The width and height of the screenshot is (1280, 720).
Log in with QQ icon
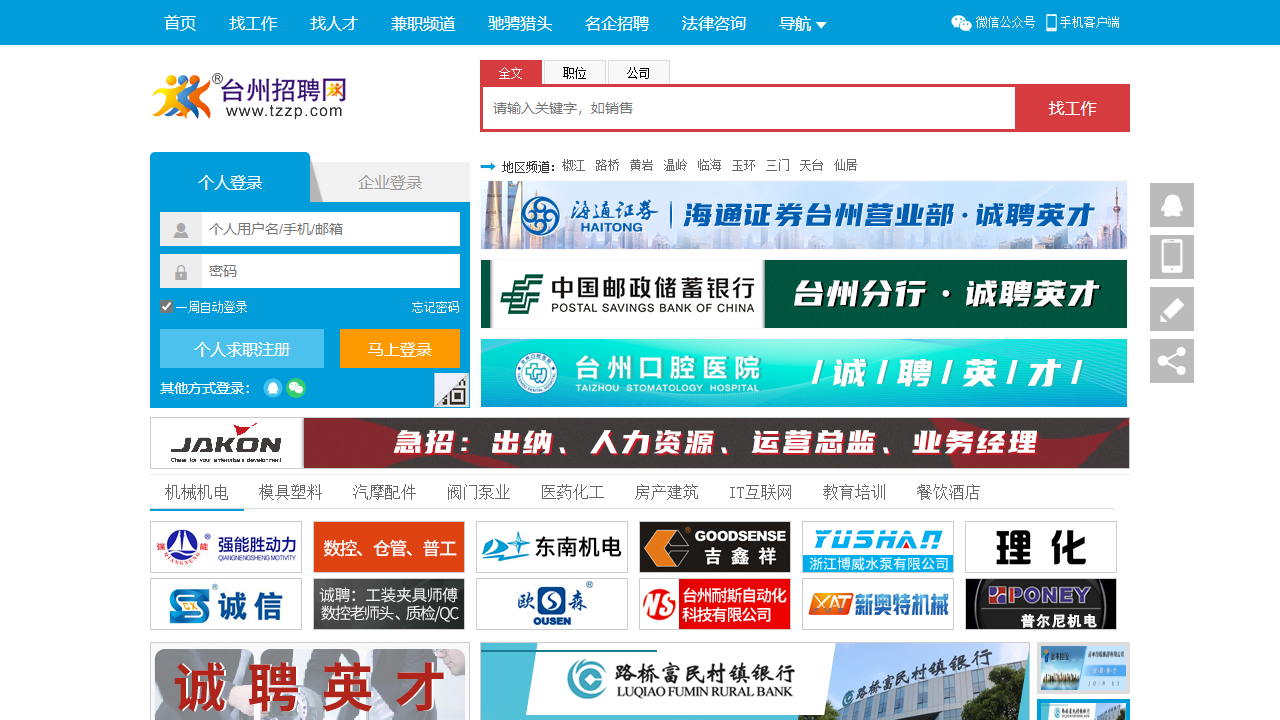273,388
